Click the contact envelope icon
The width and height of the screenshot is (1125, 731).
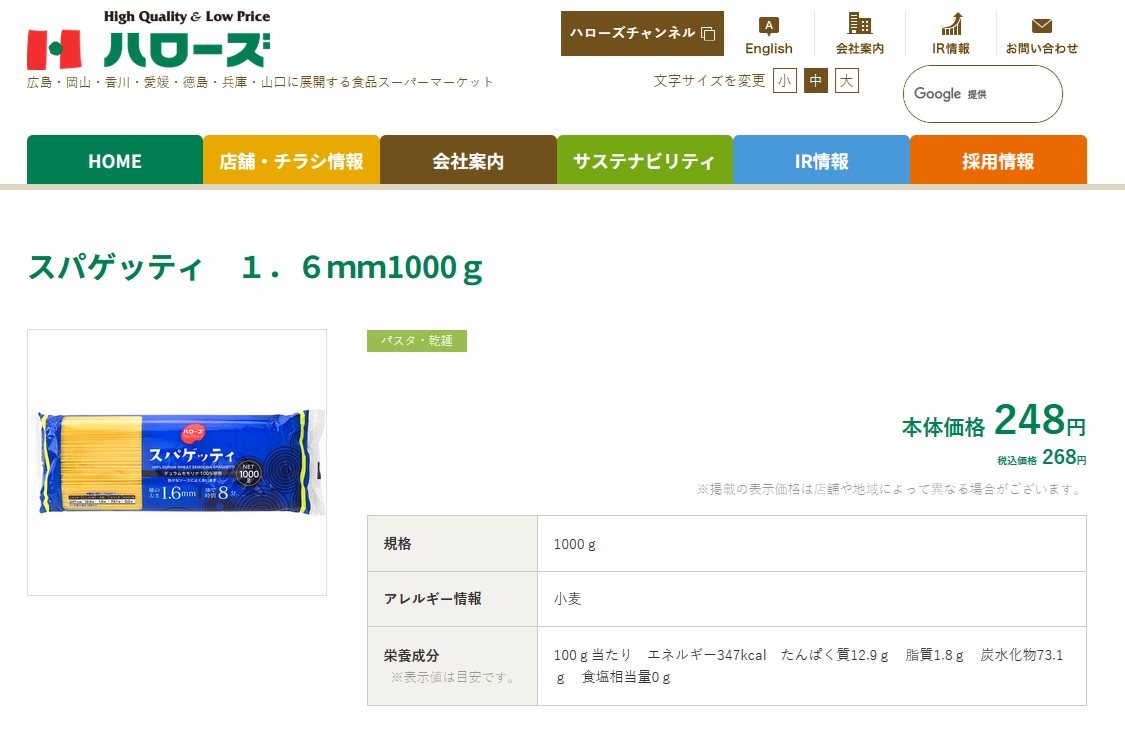(x=1041, y=26)
